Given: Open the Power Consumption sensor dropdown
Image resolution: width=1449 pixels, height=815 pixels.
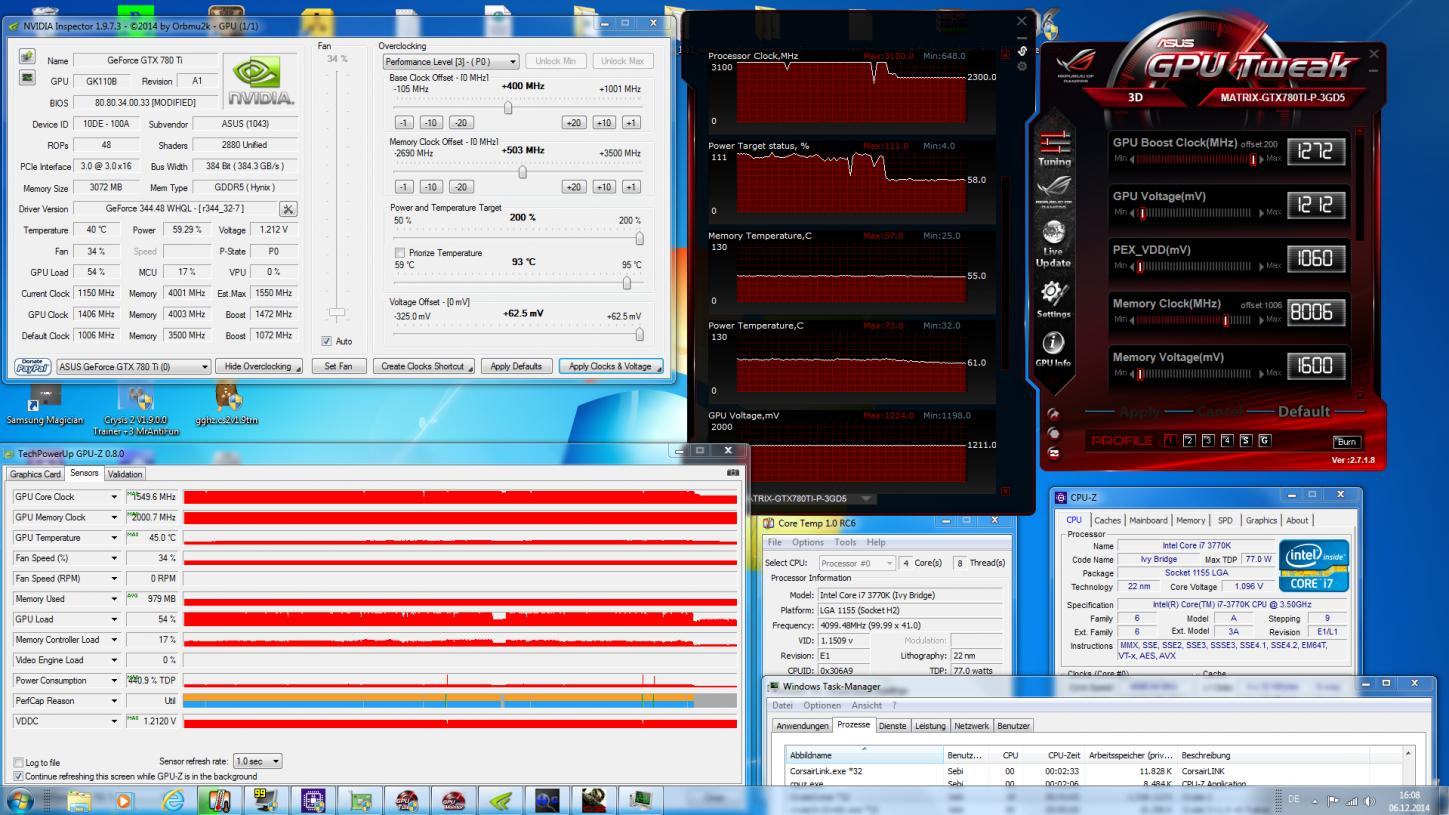Looking at the screenshot, I should [114, 680].
